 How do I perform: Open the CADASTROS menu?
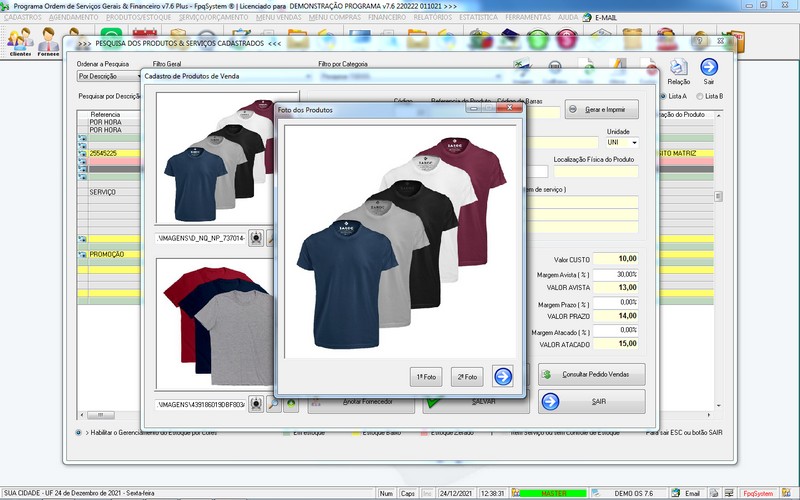click(23, 17)
